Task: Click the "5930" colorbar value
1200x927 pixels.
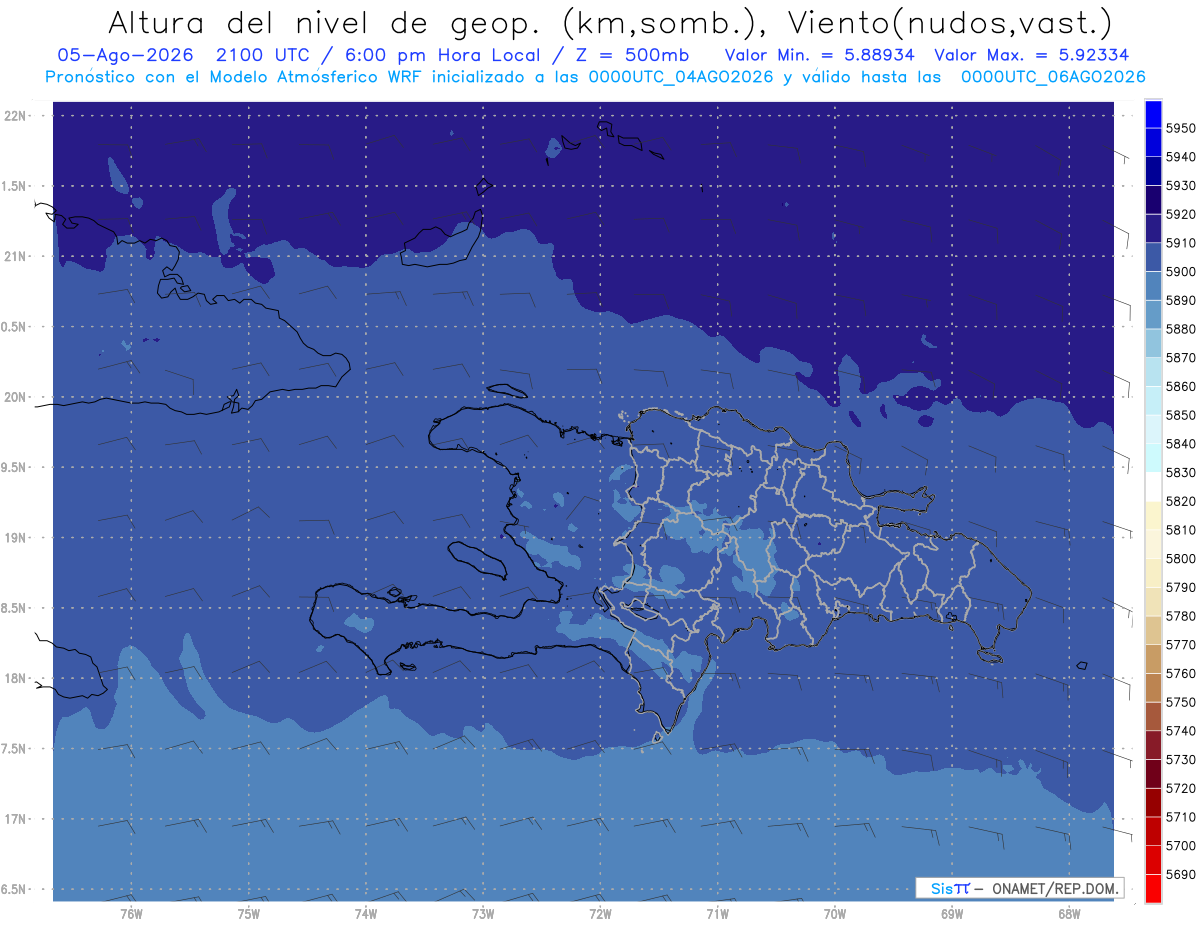Action: tap(1180, 185)
